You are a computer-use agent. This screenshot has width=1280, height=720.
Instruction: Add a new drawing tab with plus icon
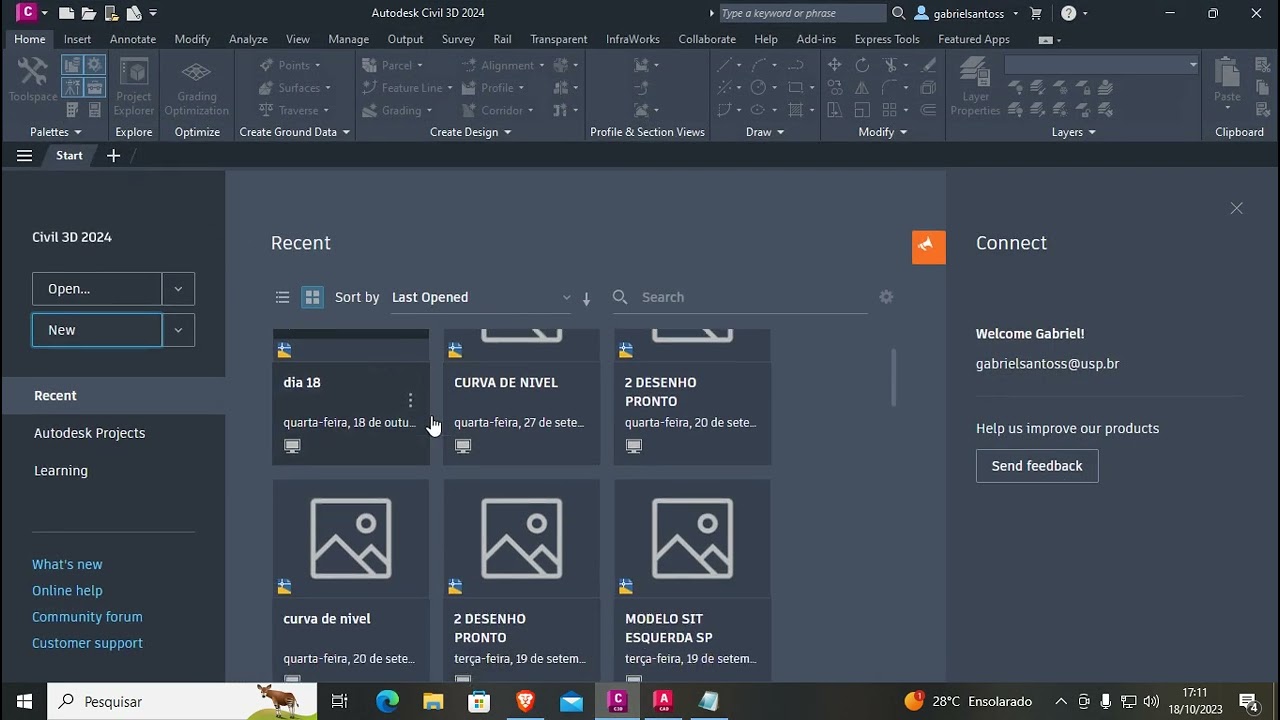113,156
